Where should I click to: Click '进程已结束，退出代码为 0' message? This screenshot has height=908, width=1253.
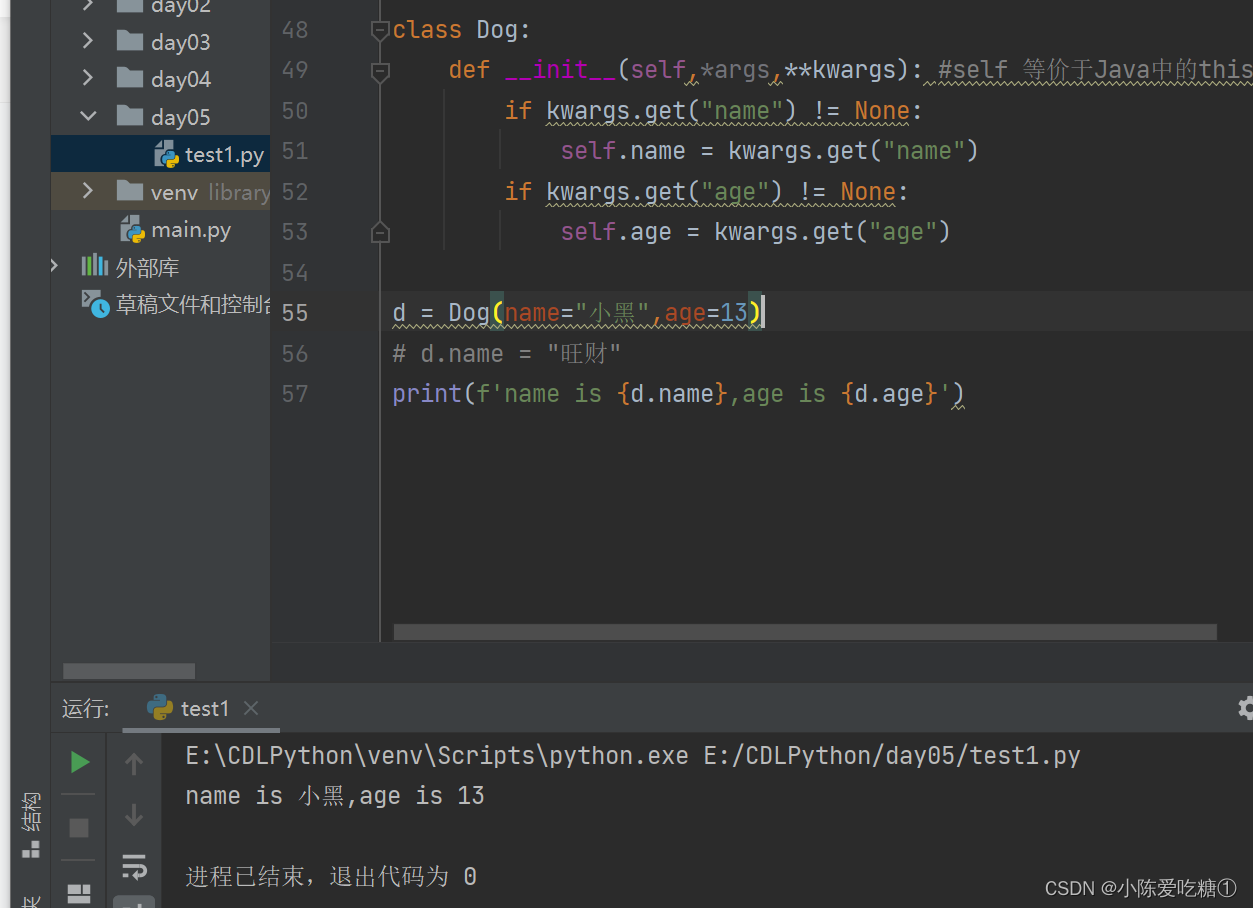click(x=331, y=877)
